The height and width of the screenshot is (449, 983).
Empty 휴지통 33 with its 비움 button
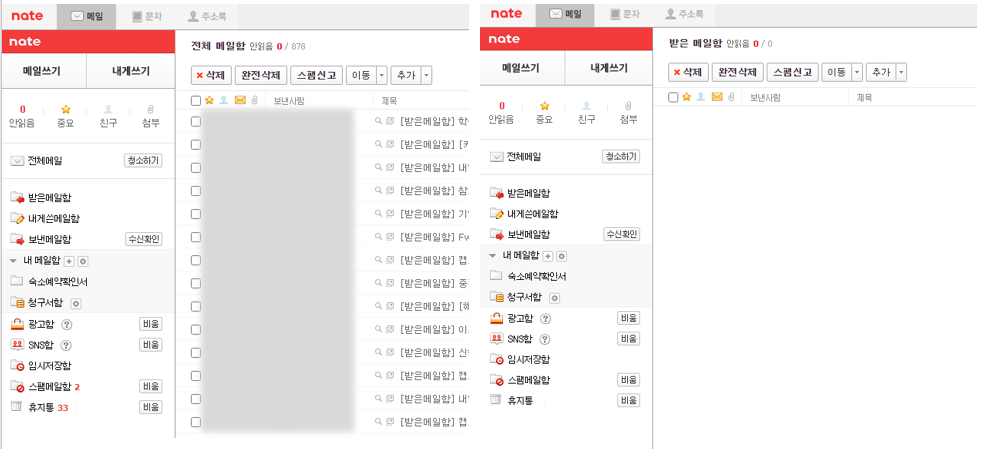[150, 407]
